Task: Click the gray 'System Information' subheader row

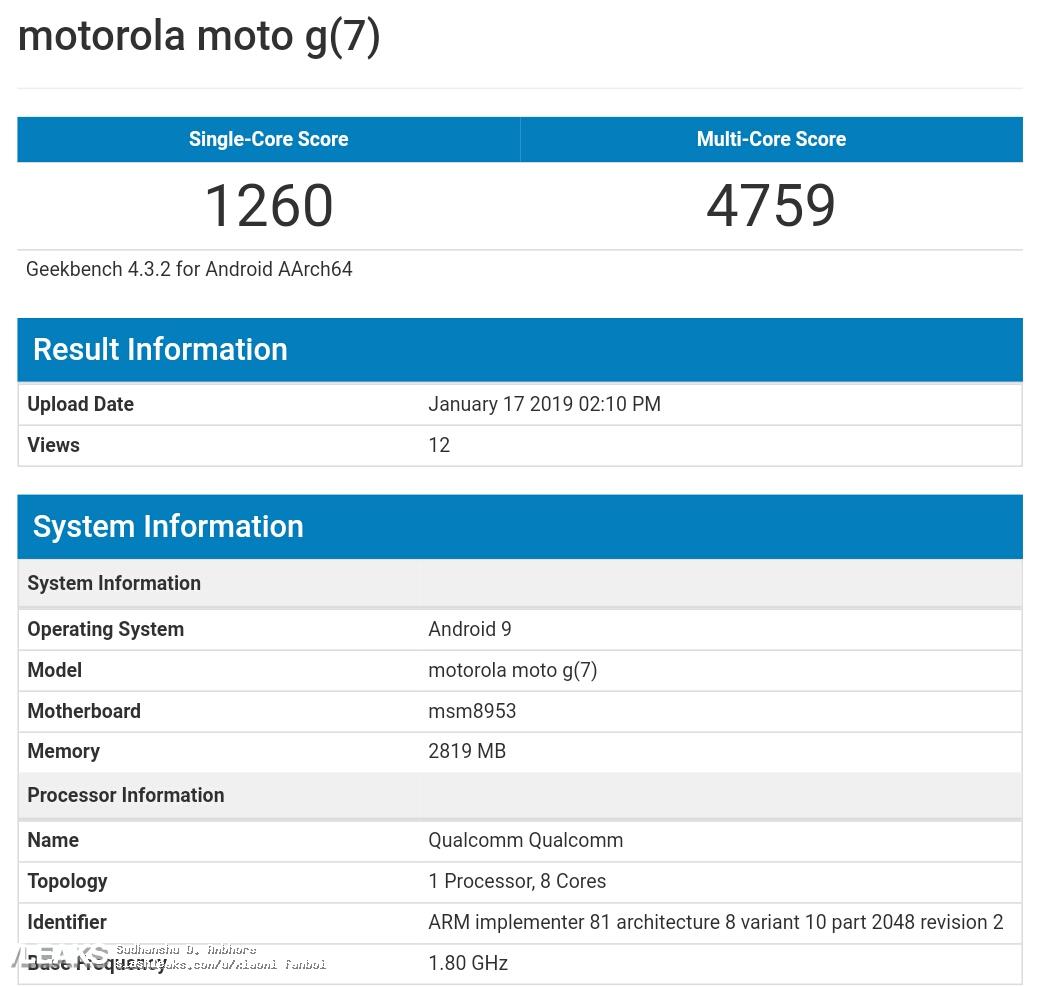Action: 520,584
